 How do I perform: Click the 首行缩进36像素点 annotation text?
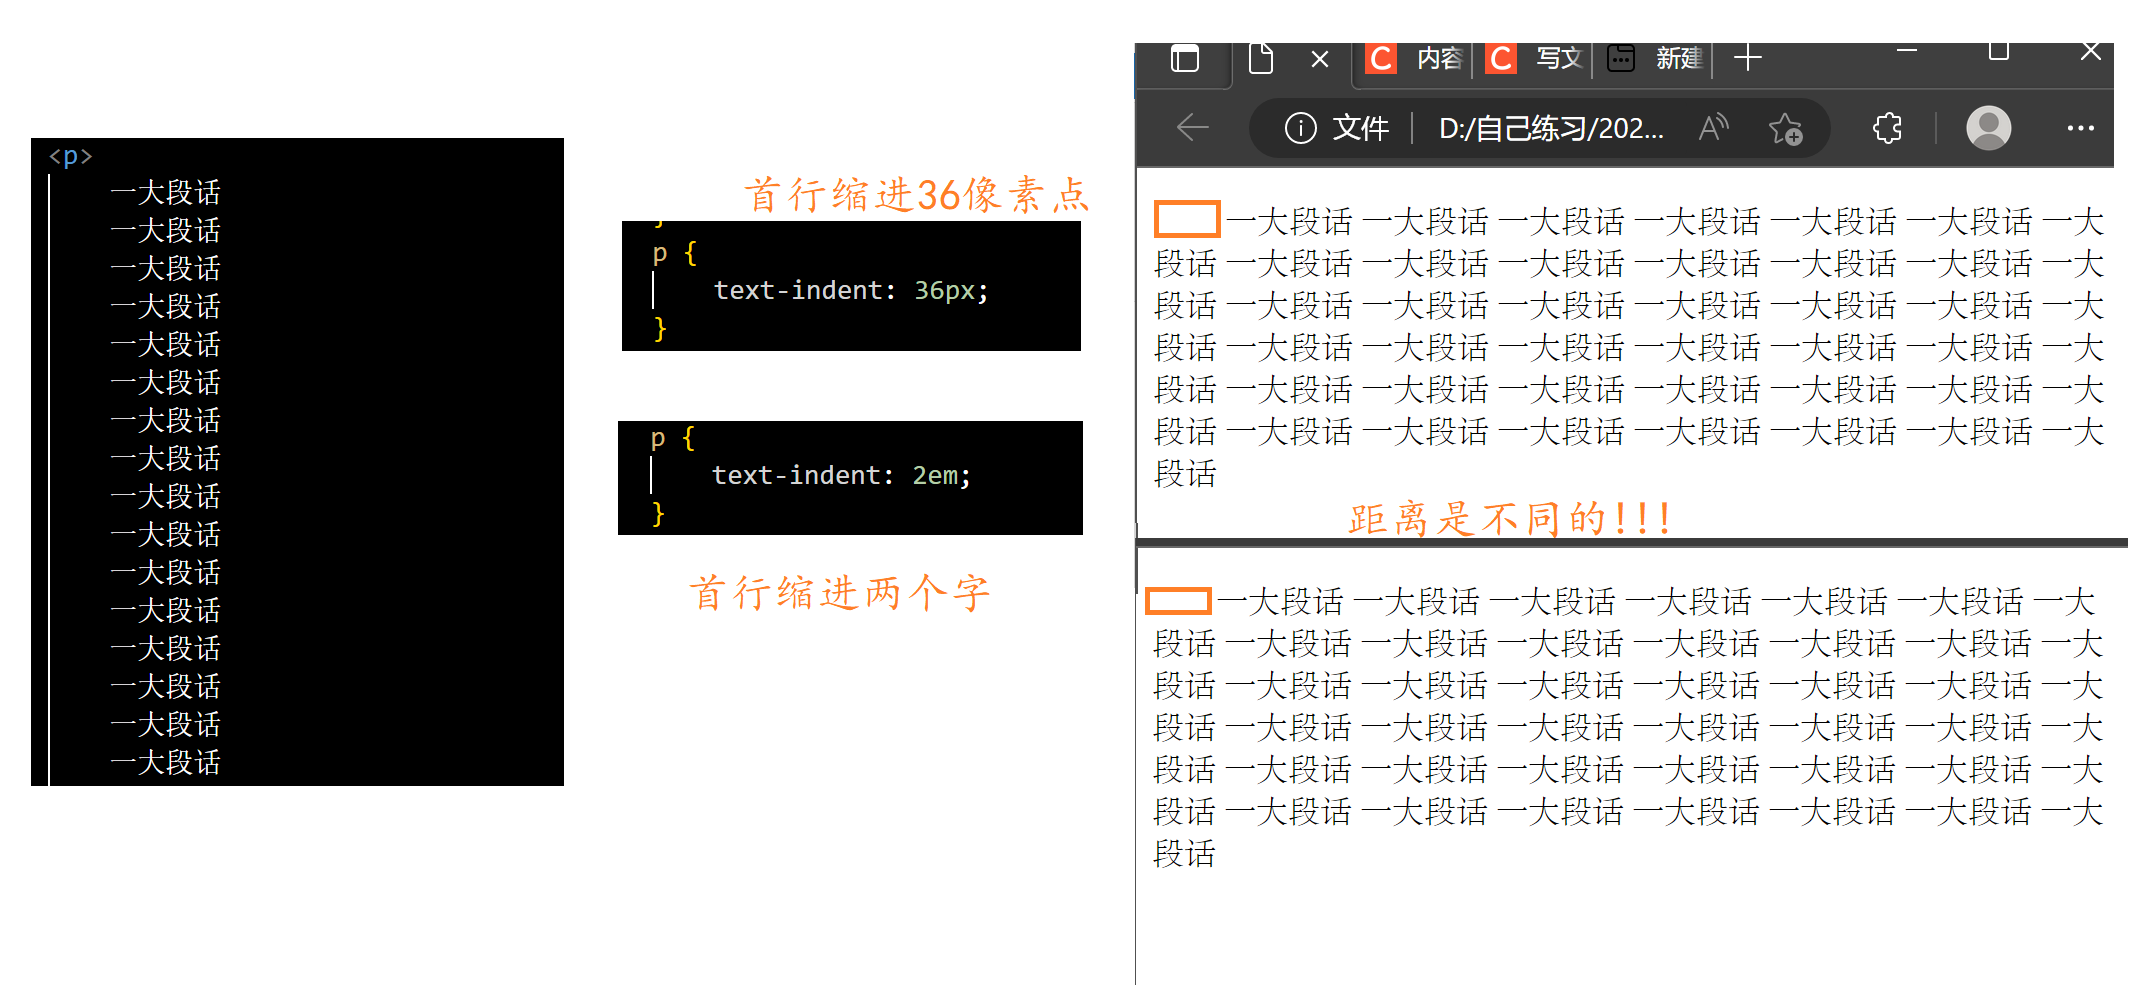pyautogui.click(x=917, y=195)
